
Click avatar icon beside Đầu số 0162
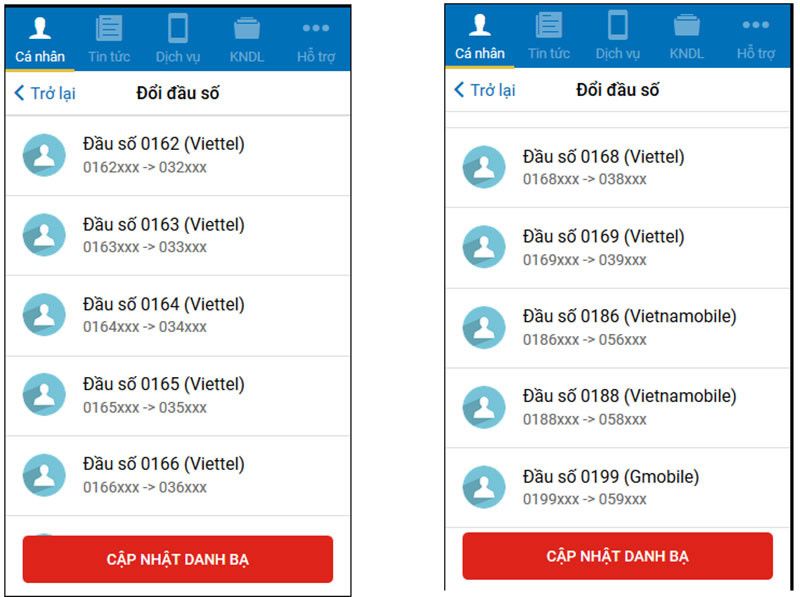coord(44,155)
